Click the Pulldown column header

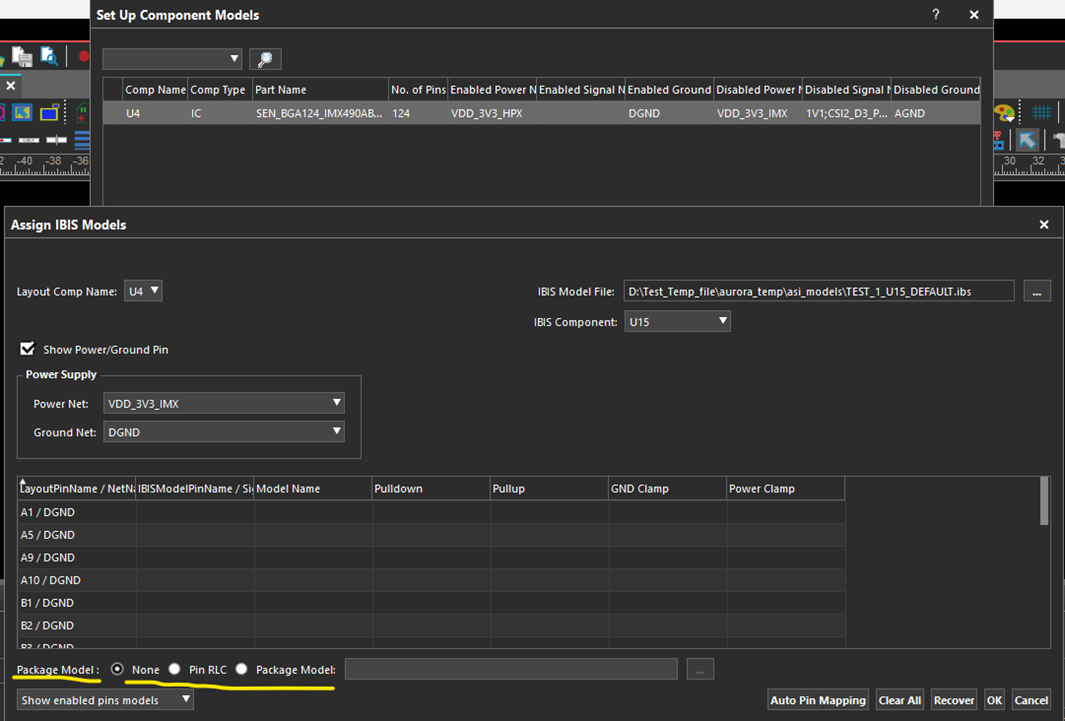pos(431,488)
